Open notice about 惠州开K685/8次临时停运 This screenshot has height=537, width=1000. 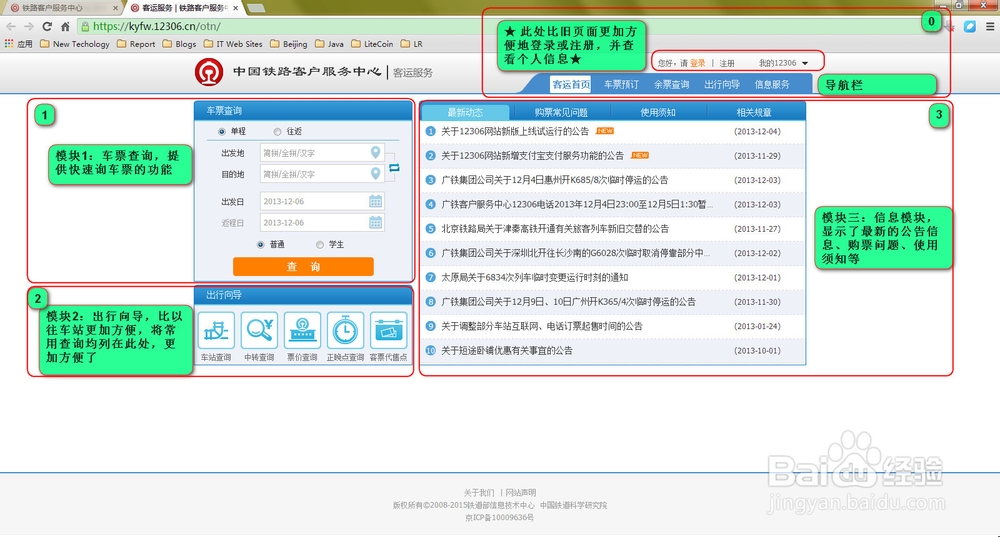(x=554, y=180)
